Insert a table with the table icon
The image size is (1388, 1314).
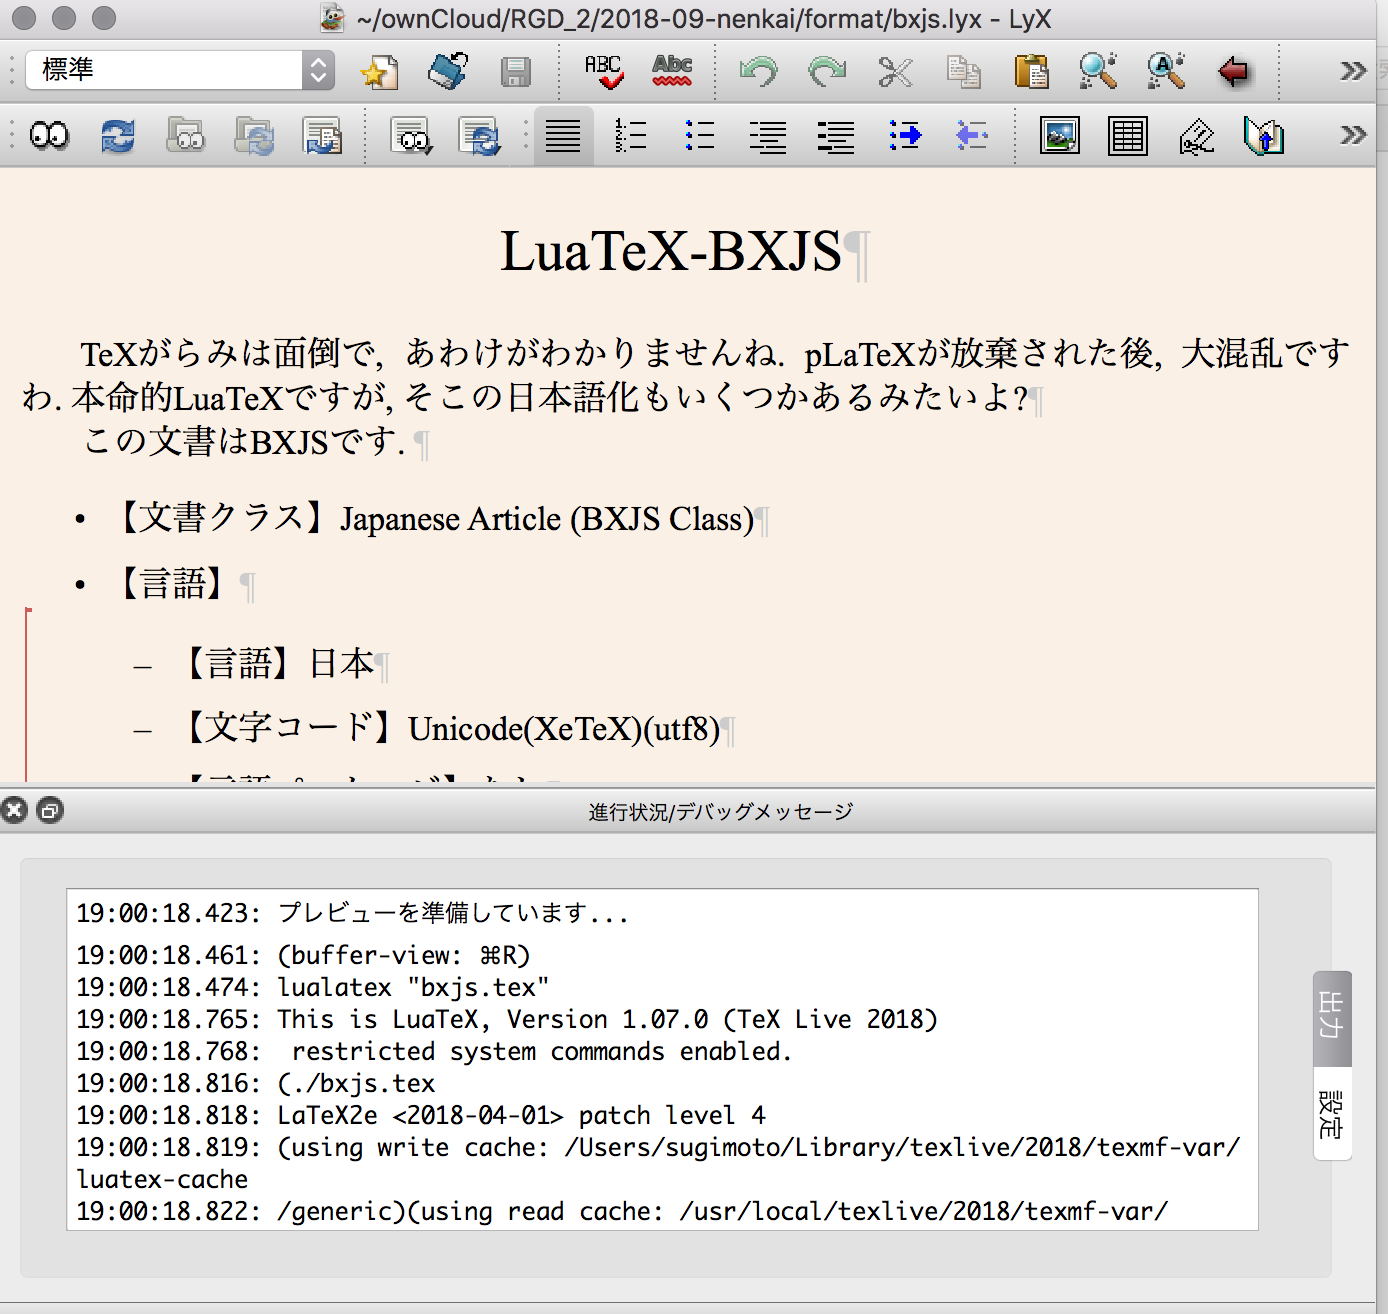1128,136
